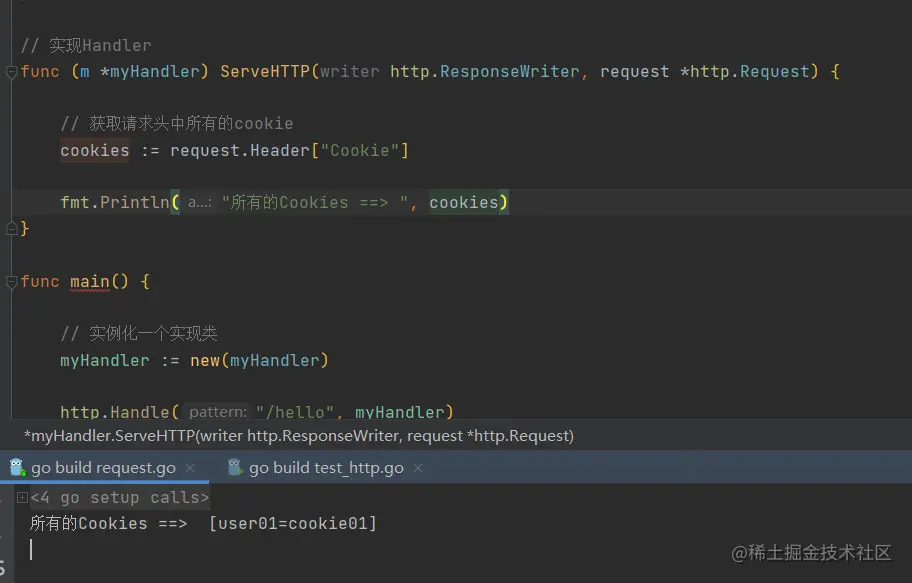Click 'http.ResponseWriter' parameter type
912x583 pixels.
484,72
